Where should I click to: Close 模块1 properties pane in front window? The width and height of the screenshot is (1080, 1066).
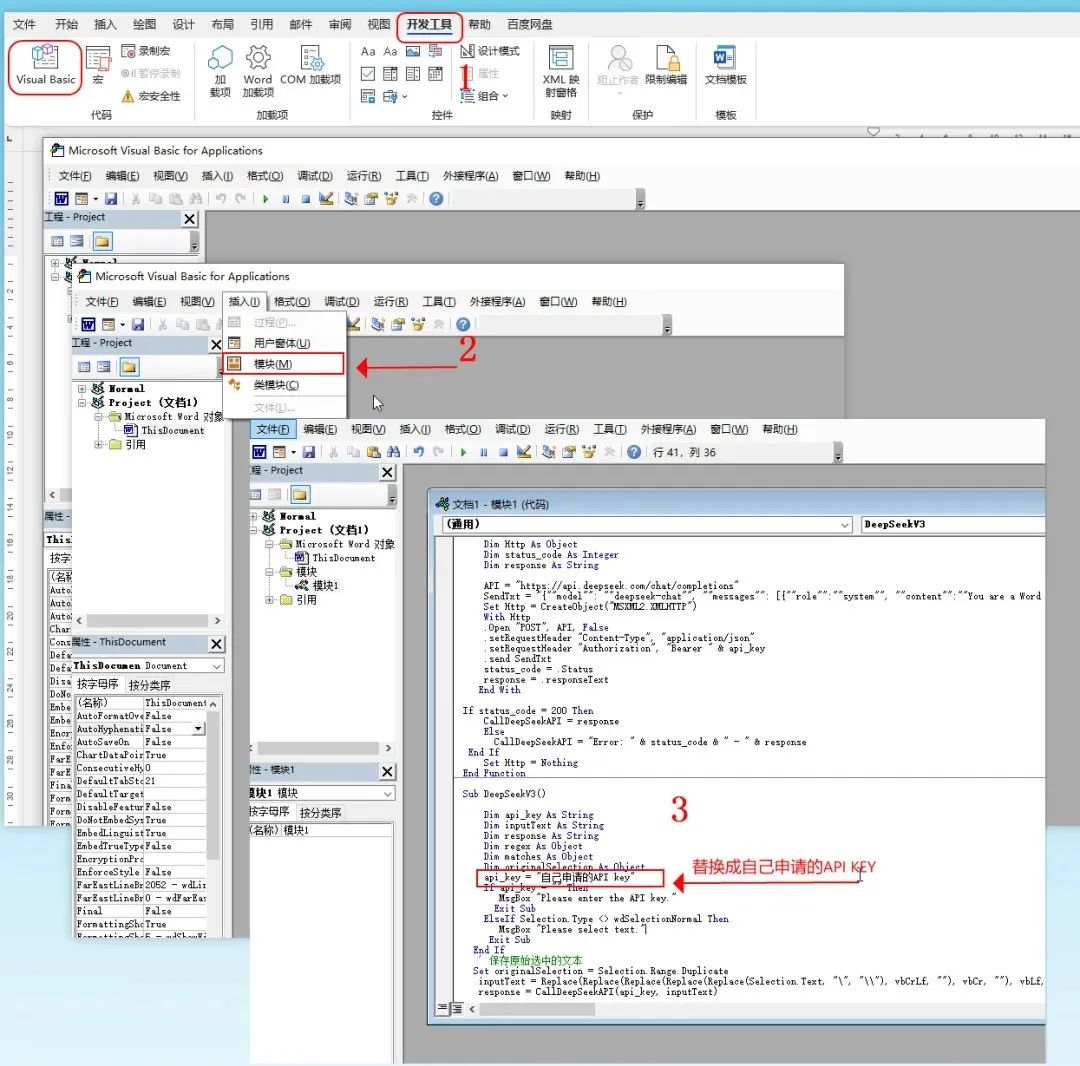[x=388, y=771]
